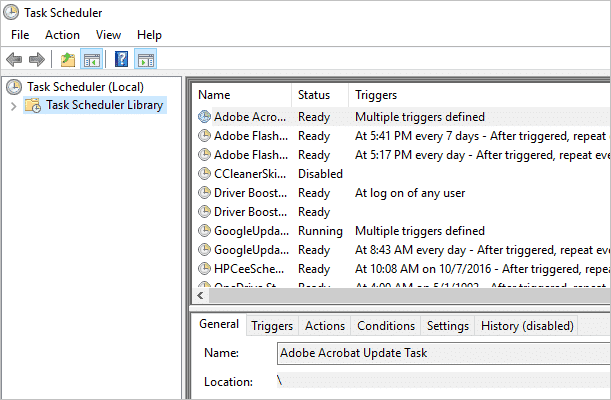Switch to the Conditions tab
The image size is (611, 400).
[386, 326]
